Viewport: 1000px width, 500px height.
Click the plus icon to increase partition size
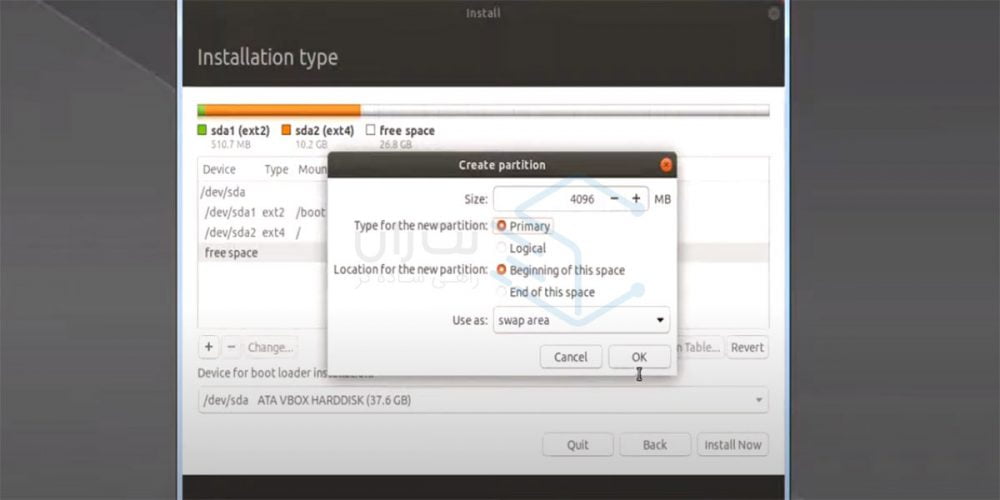click(636, 199)
